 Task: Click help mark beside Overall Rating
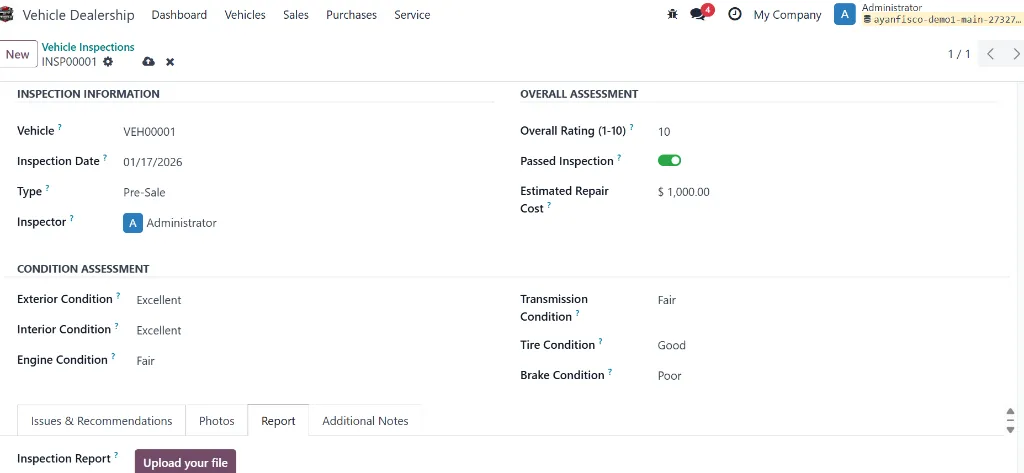(x=631, y=127)
